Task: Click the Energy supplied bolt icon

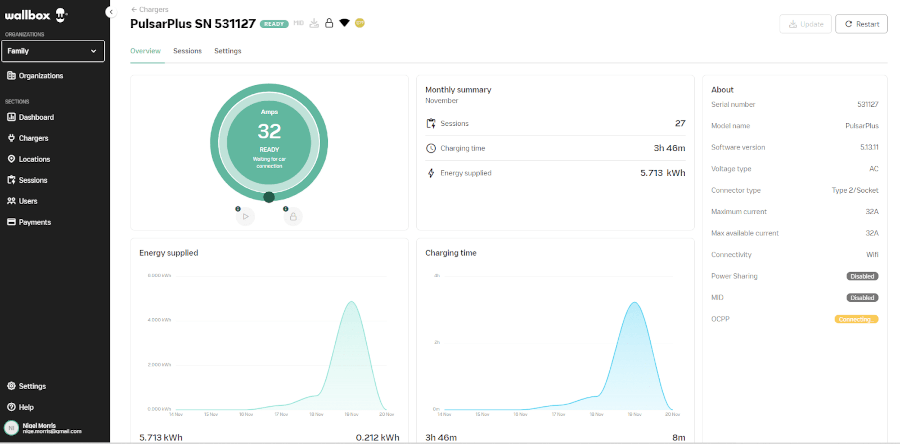Action: [x=431, y=173]
